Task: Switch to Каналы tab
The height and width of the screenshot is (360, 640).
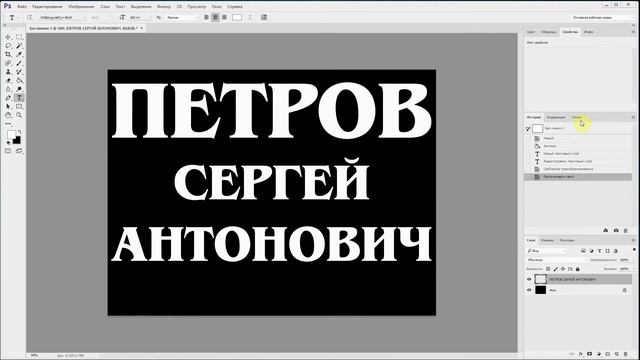Action: [x=547, y=240]
